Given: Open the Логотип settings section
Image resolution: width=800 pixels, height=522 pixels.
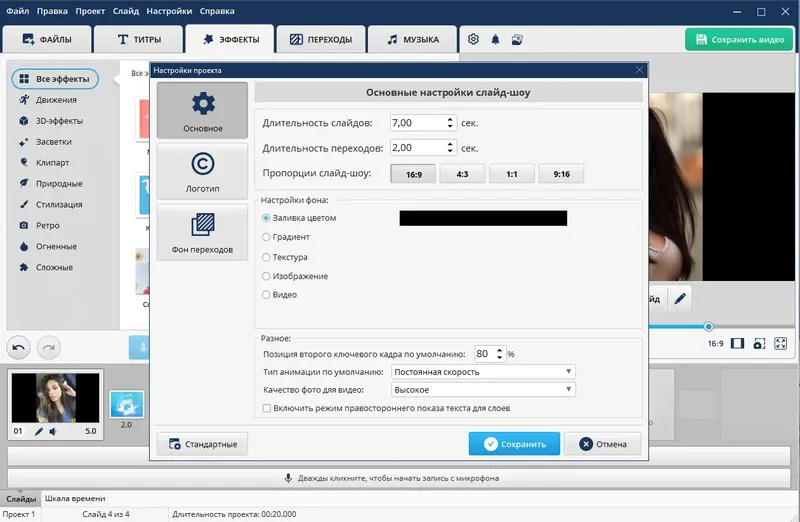Looking at the screenshot, I should [203, 171].
